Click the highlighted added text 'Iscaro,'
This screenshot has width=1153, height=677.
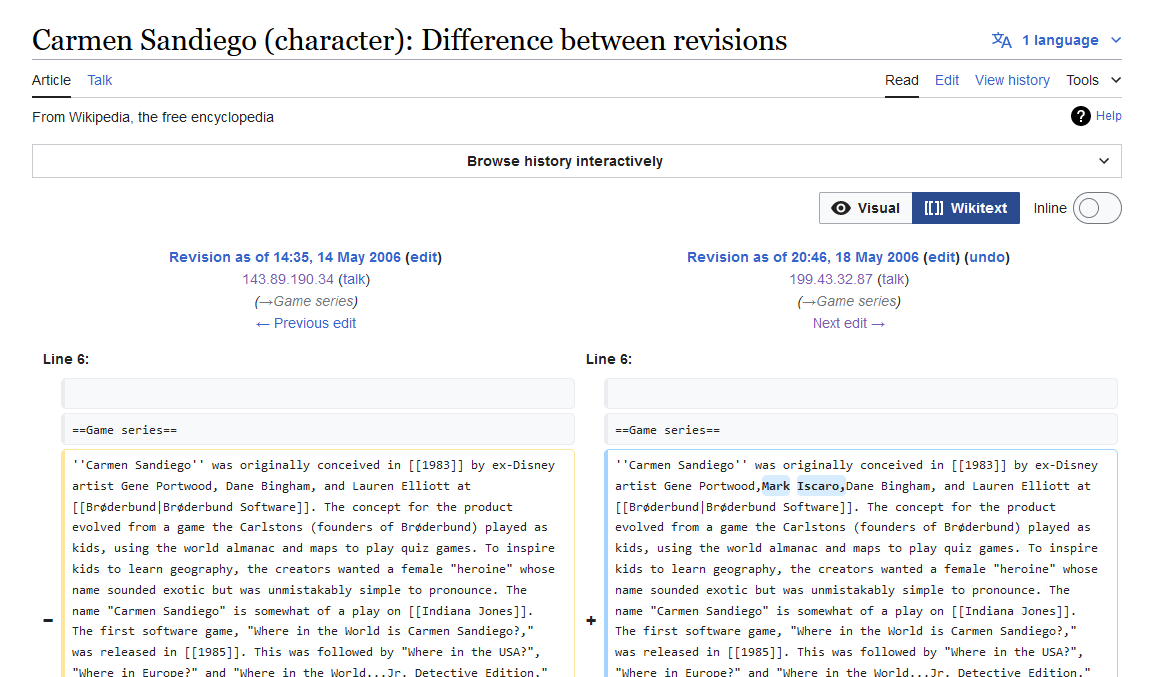click(x=821, y=486)
